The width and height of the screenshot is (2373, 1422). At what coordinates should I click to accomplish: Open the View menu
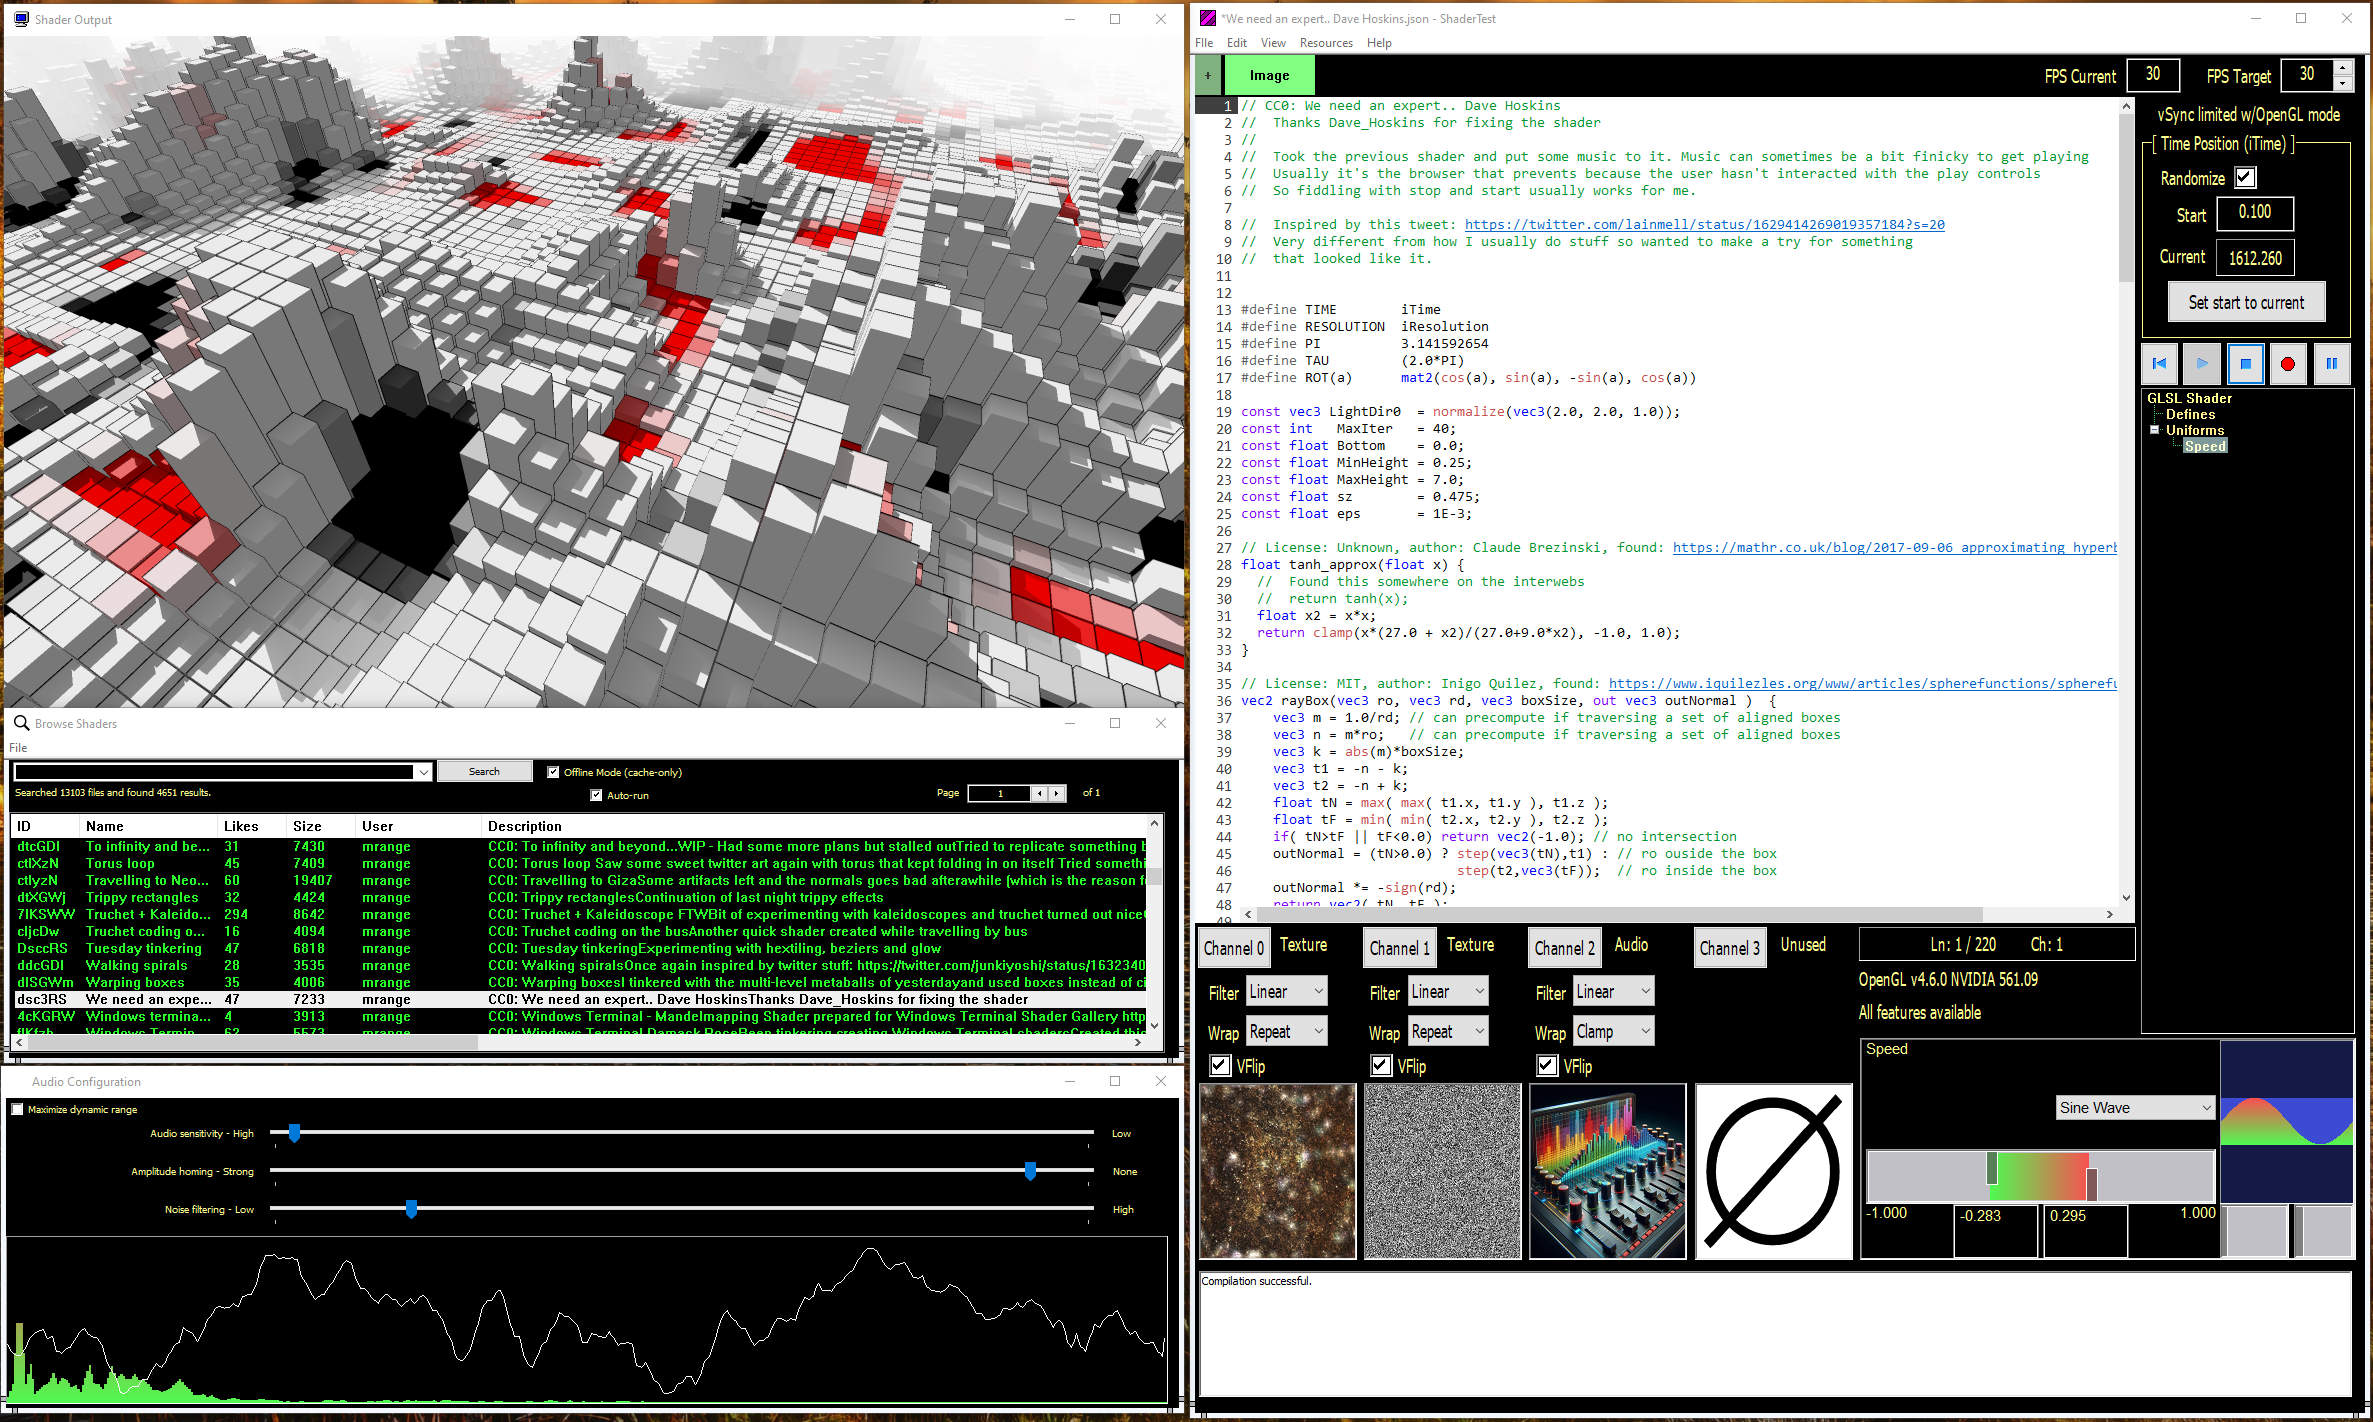coord(1273,43)
